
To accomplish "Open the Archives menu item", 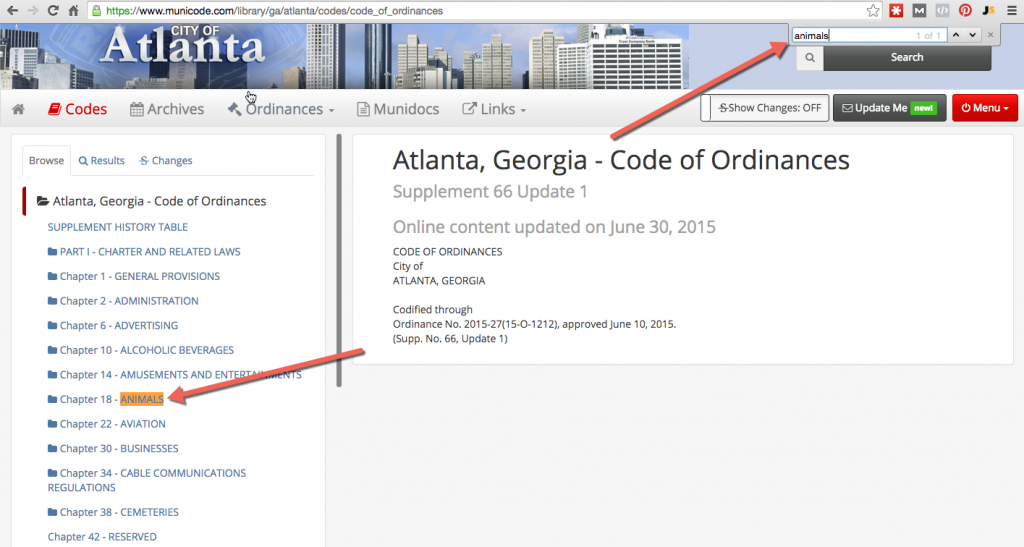I will coord(167,109).
